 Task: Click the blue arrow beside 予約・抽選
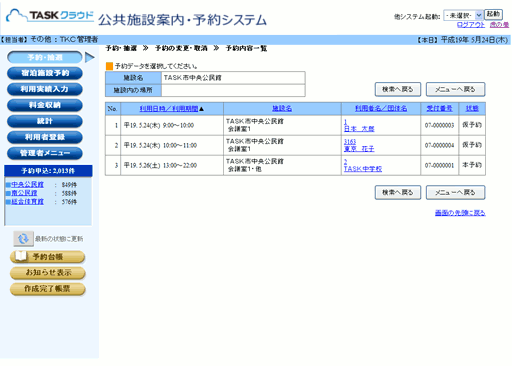[x=90, y=57]
